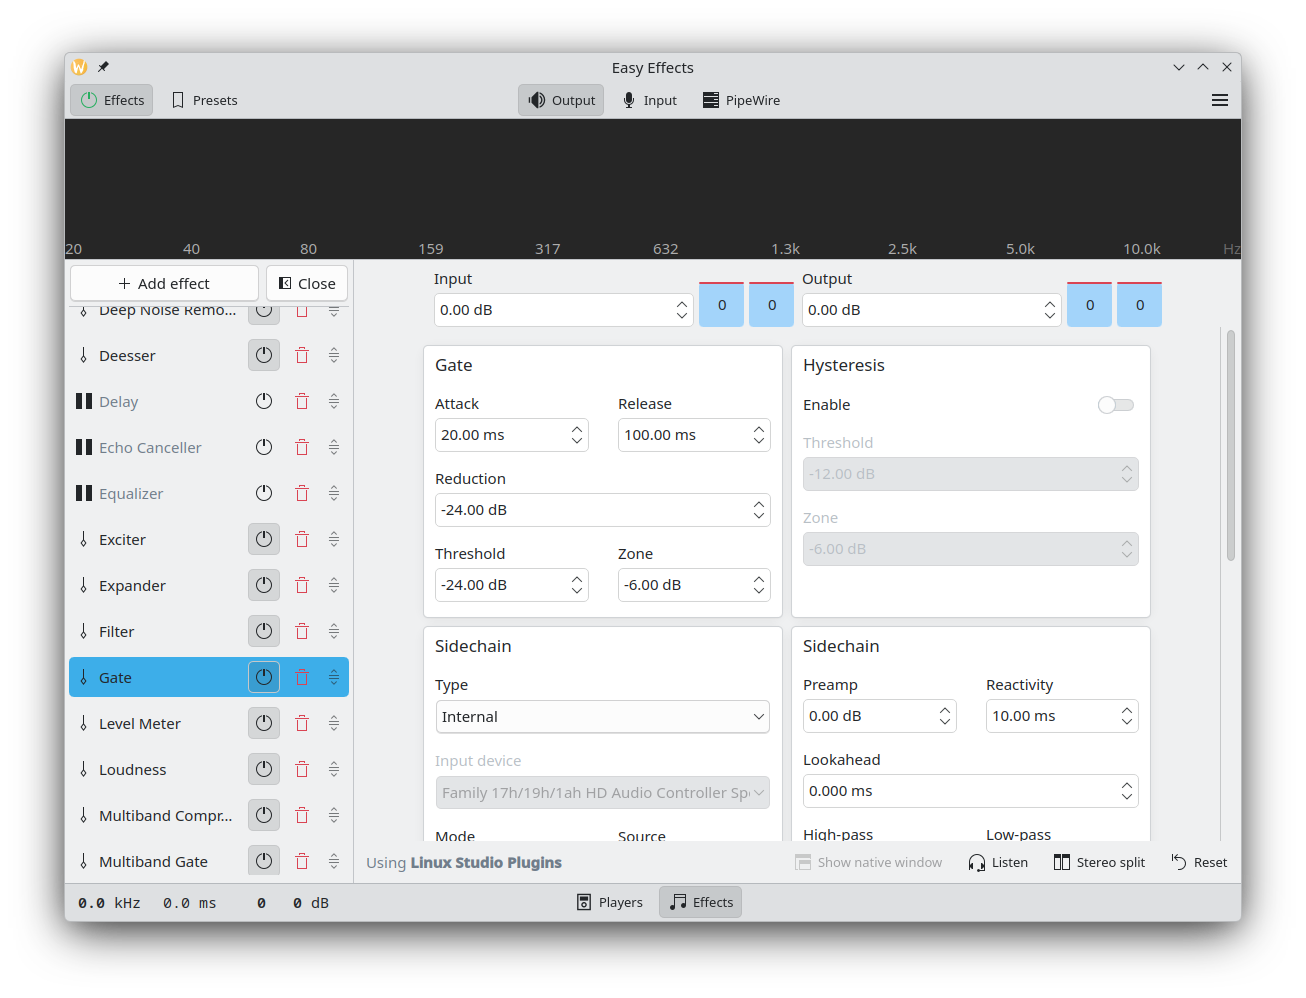Screen dimensions: 1306x998
Task: Click the Stereo split icon
Action: tap(1061, 863)
